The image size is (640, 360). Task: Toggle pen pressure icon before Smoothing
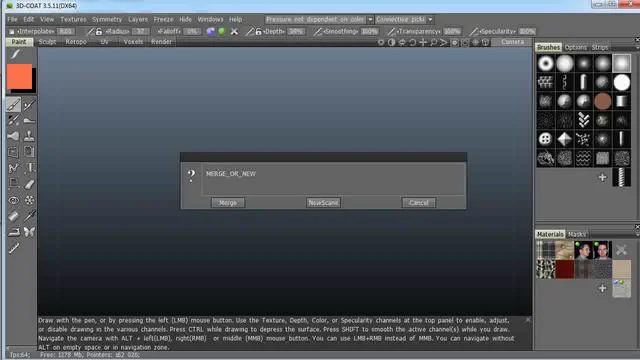[317, 31]
